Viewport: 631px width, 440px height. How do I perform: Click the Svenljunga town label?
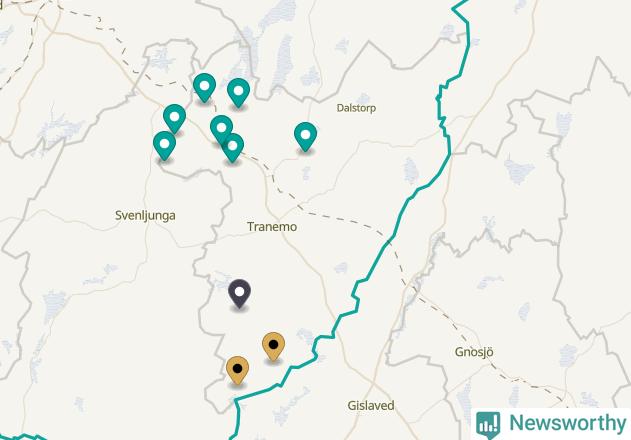pos(145,215)
